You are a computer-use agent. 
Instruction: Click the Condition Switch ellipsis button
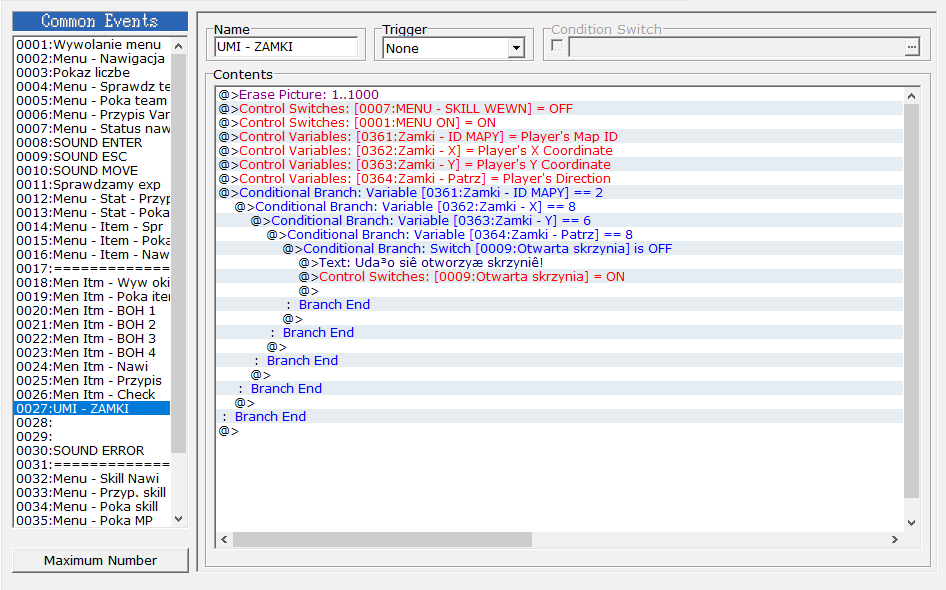coord(912,47)
